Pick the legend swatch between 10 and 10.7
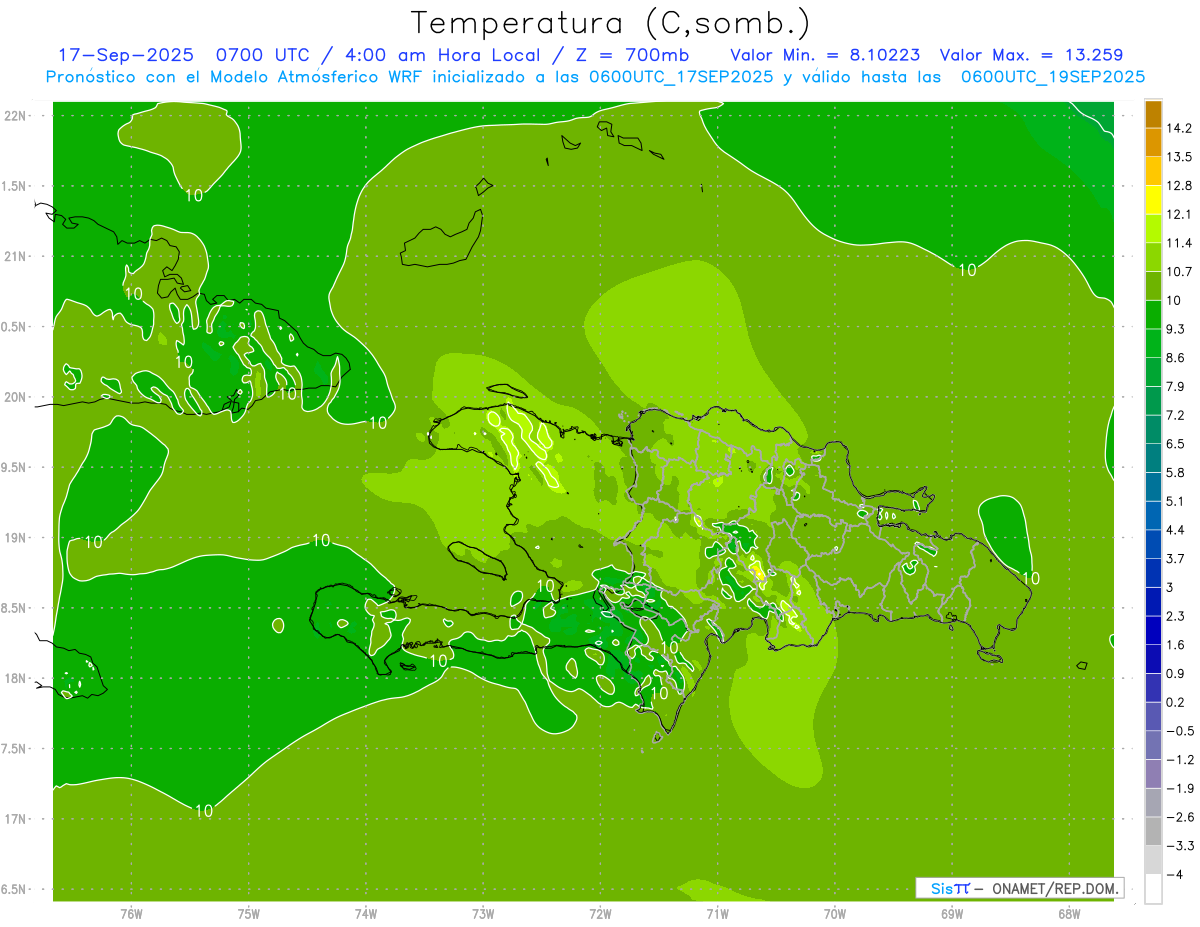Image resolution: width=1200 pixels, height=927 pixels. point(1153,286)
